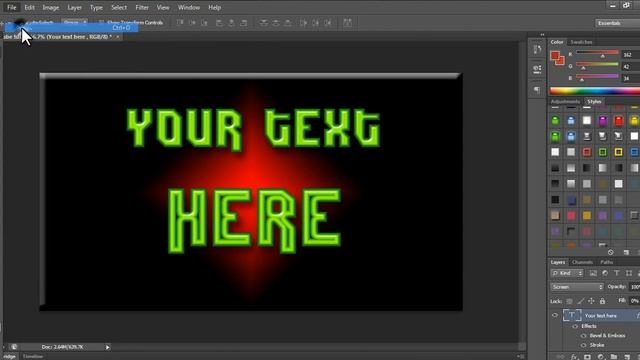Click the red value input field
The width and height of the screenshot is (640, 360).
click(x=631, y=54)
